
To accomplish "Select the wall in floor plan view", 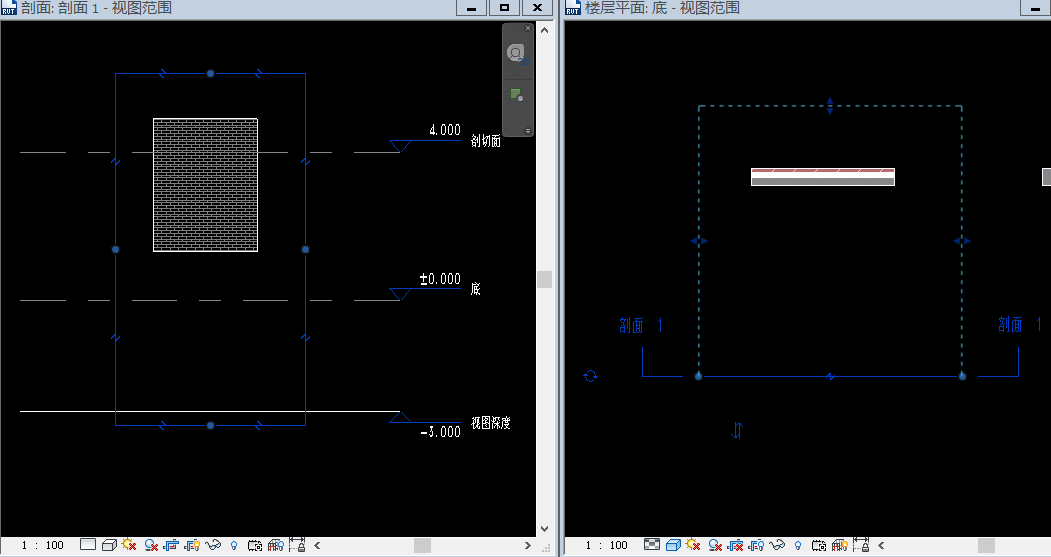I will pos(822,177).
